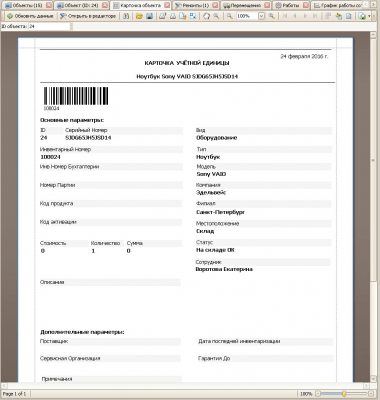Image resolution: width=380 pixels, height=400 pixels.
Task: Click the binoculars search icon
Action: 126,16
